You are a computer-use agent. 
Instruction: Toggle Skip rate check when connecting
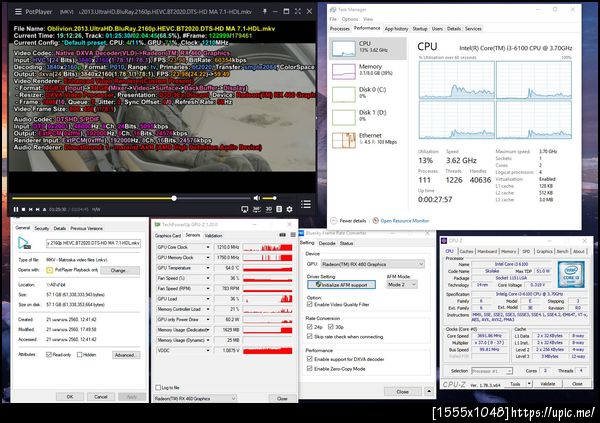click(x=310, y=336)
